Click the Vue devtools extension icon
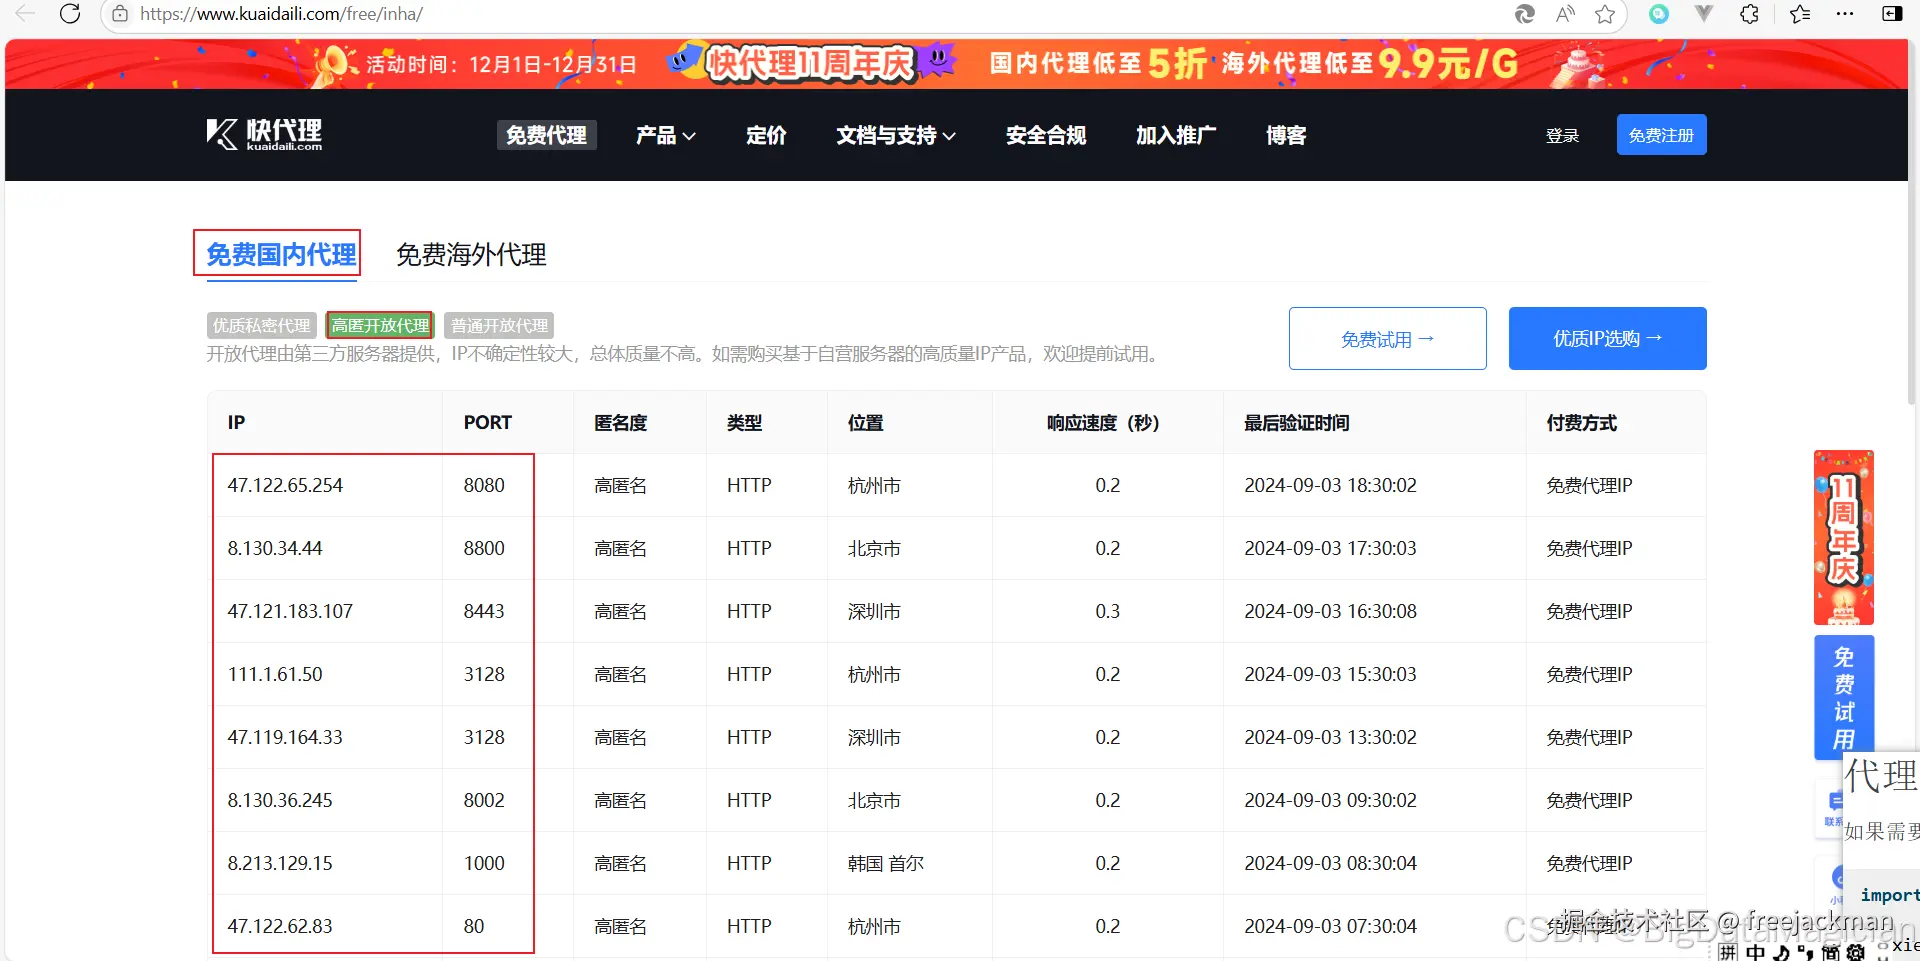1920x961 pixels. pyautogui.click(x=1704, y=14)
